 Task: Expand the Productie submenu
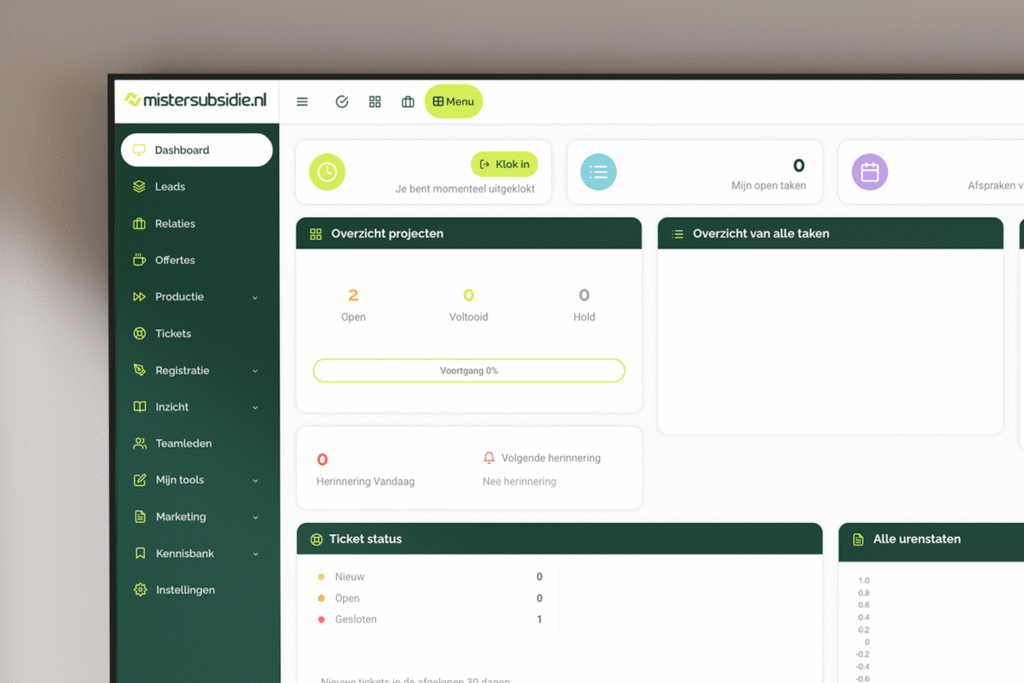[x=255, y=298]
